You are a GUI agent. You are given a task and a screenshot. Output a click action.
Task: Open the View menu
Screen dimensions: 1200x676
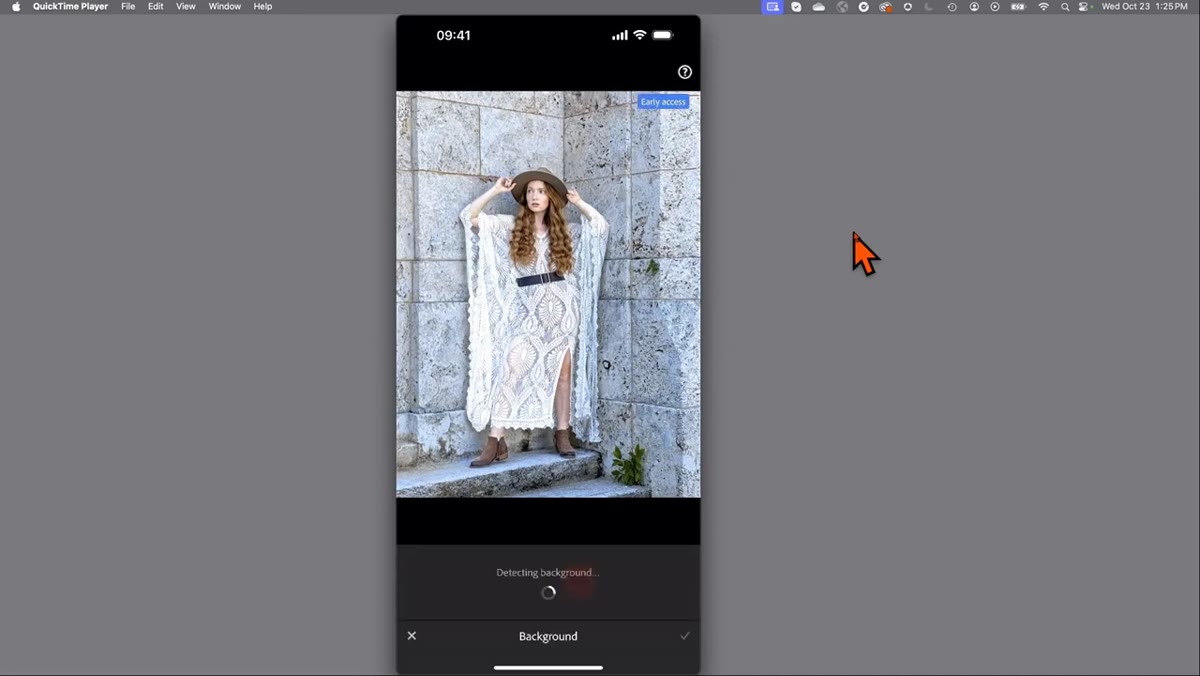186,7
